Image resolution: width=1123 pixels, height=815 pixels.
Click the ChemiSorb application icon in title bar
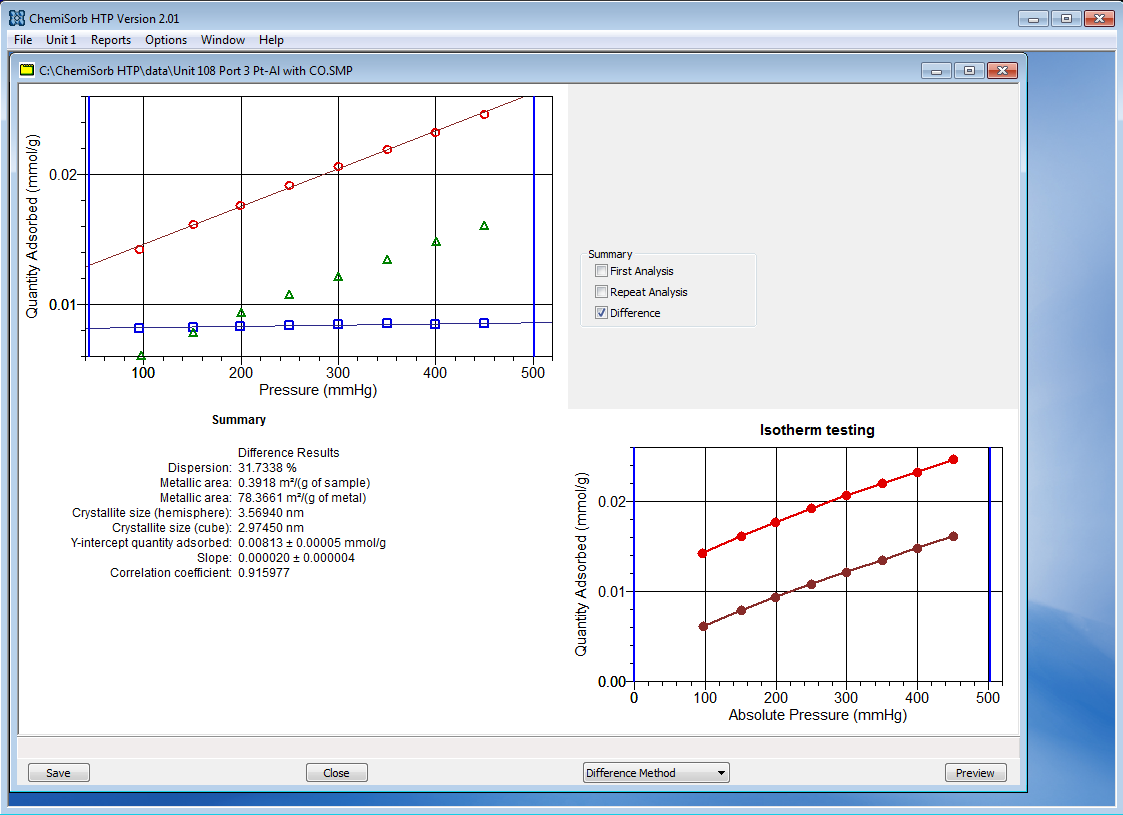coord(16,18)
